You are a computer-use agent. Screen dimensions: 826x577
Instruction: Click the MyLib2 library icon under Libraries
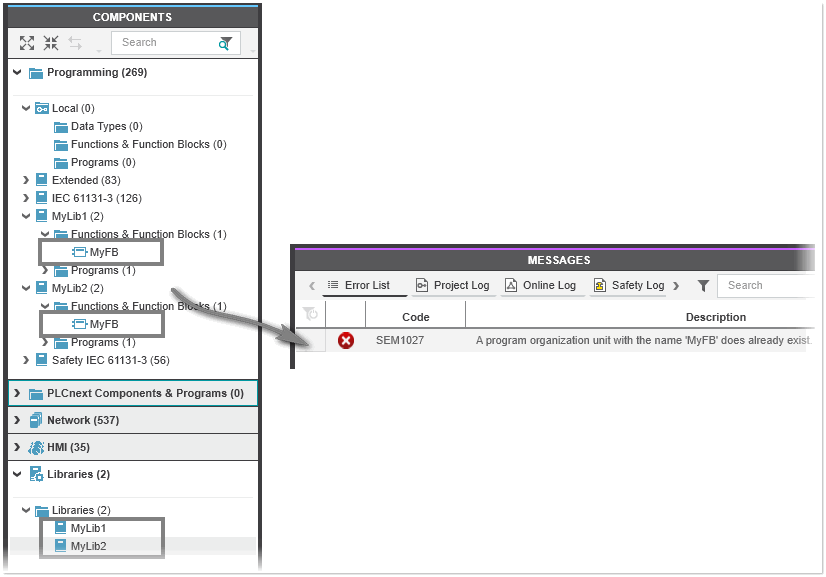point(60,546)
